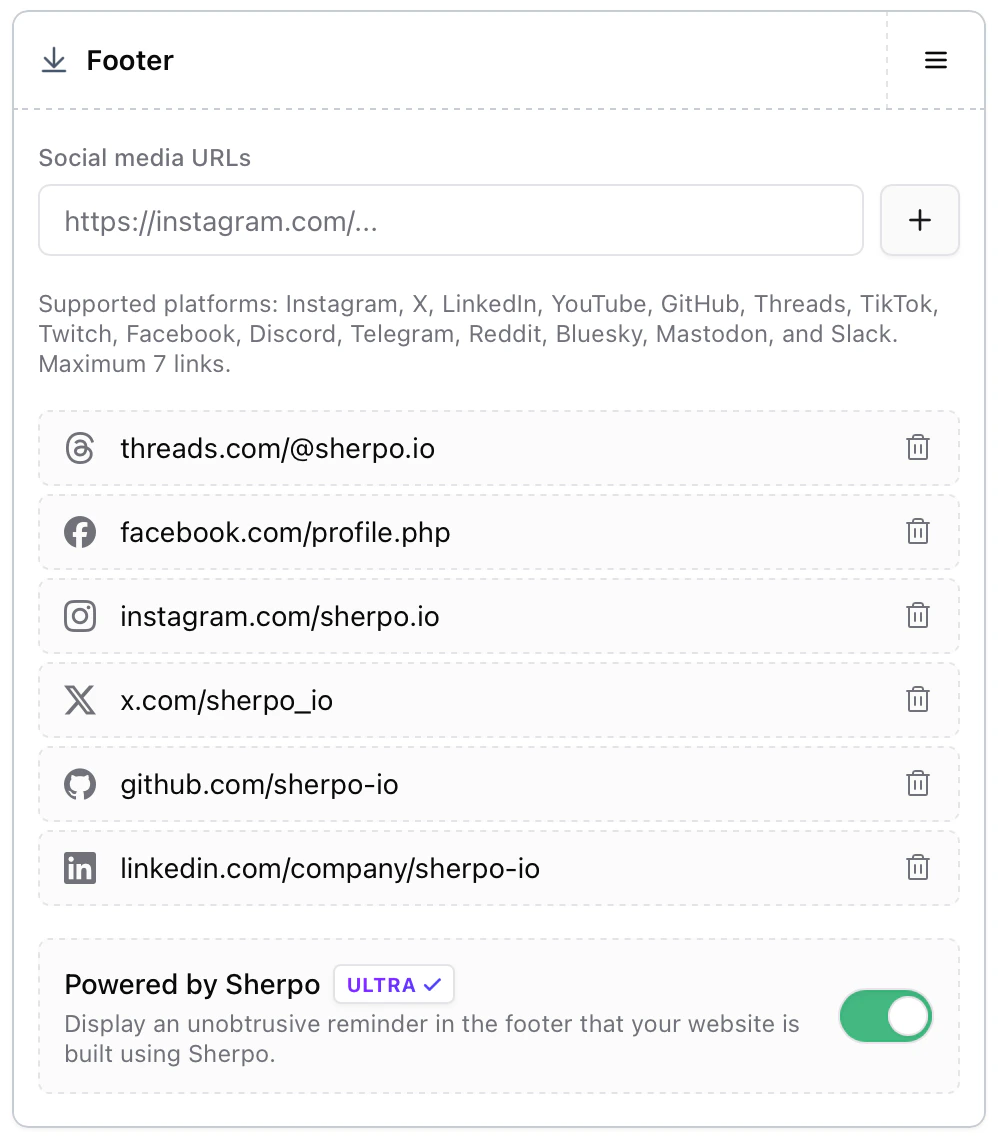Remove the facebook.com/profile.php entry
Viewport: 998px width, 1140px height.
click(918, 531)
